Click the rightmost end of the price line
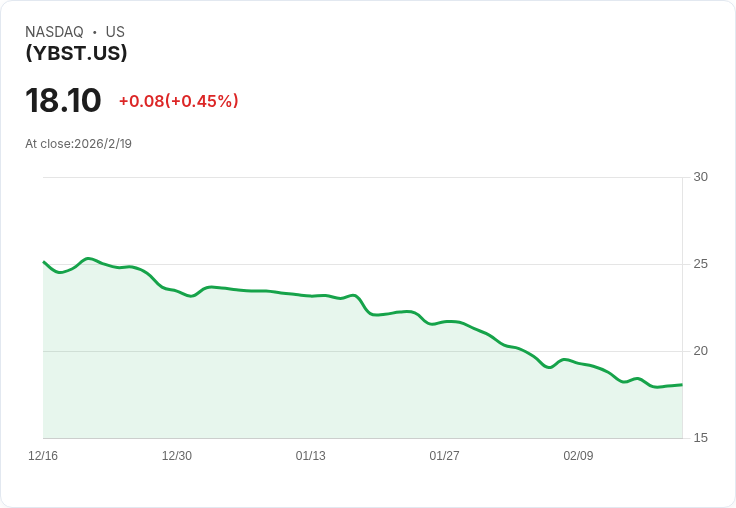 coord(681,385)
